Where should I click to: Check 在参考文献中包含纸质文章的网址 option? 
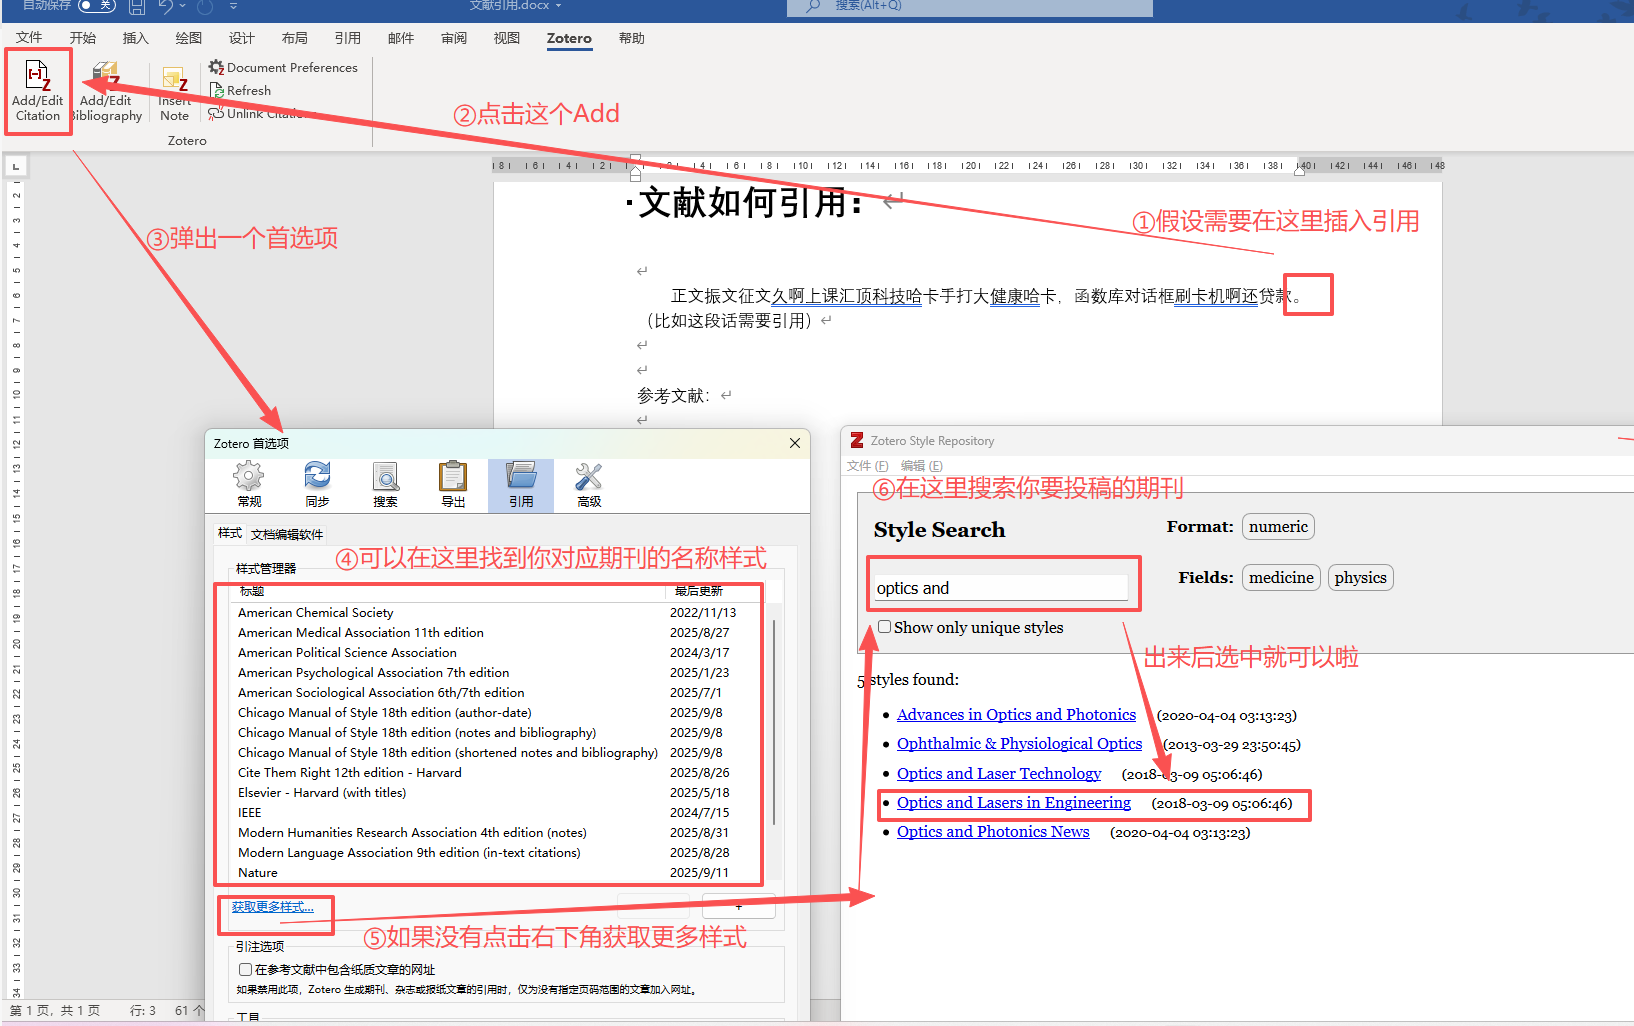(245, 969)
